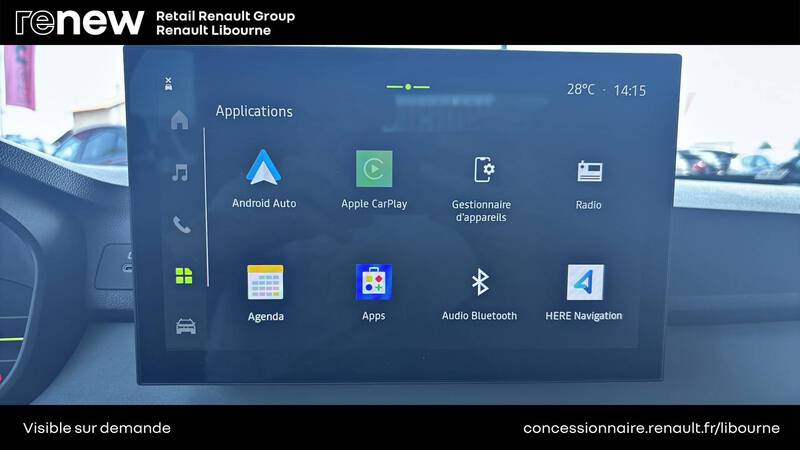This screenshot has height=450, width=800.
Task: Open the music section in sidebar
Action: [x=180, y=173]
